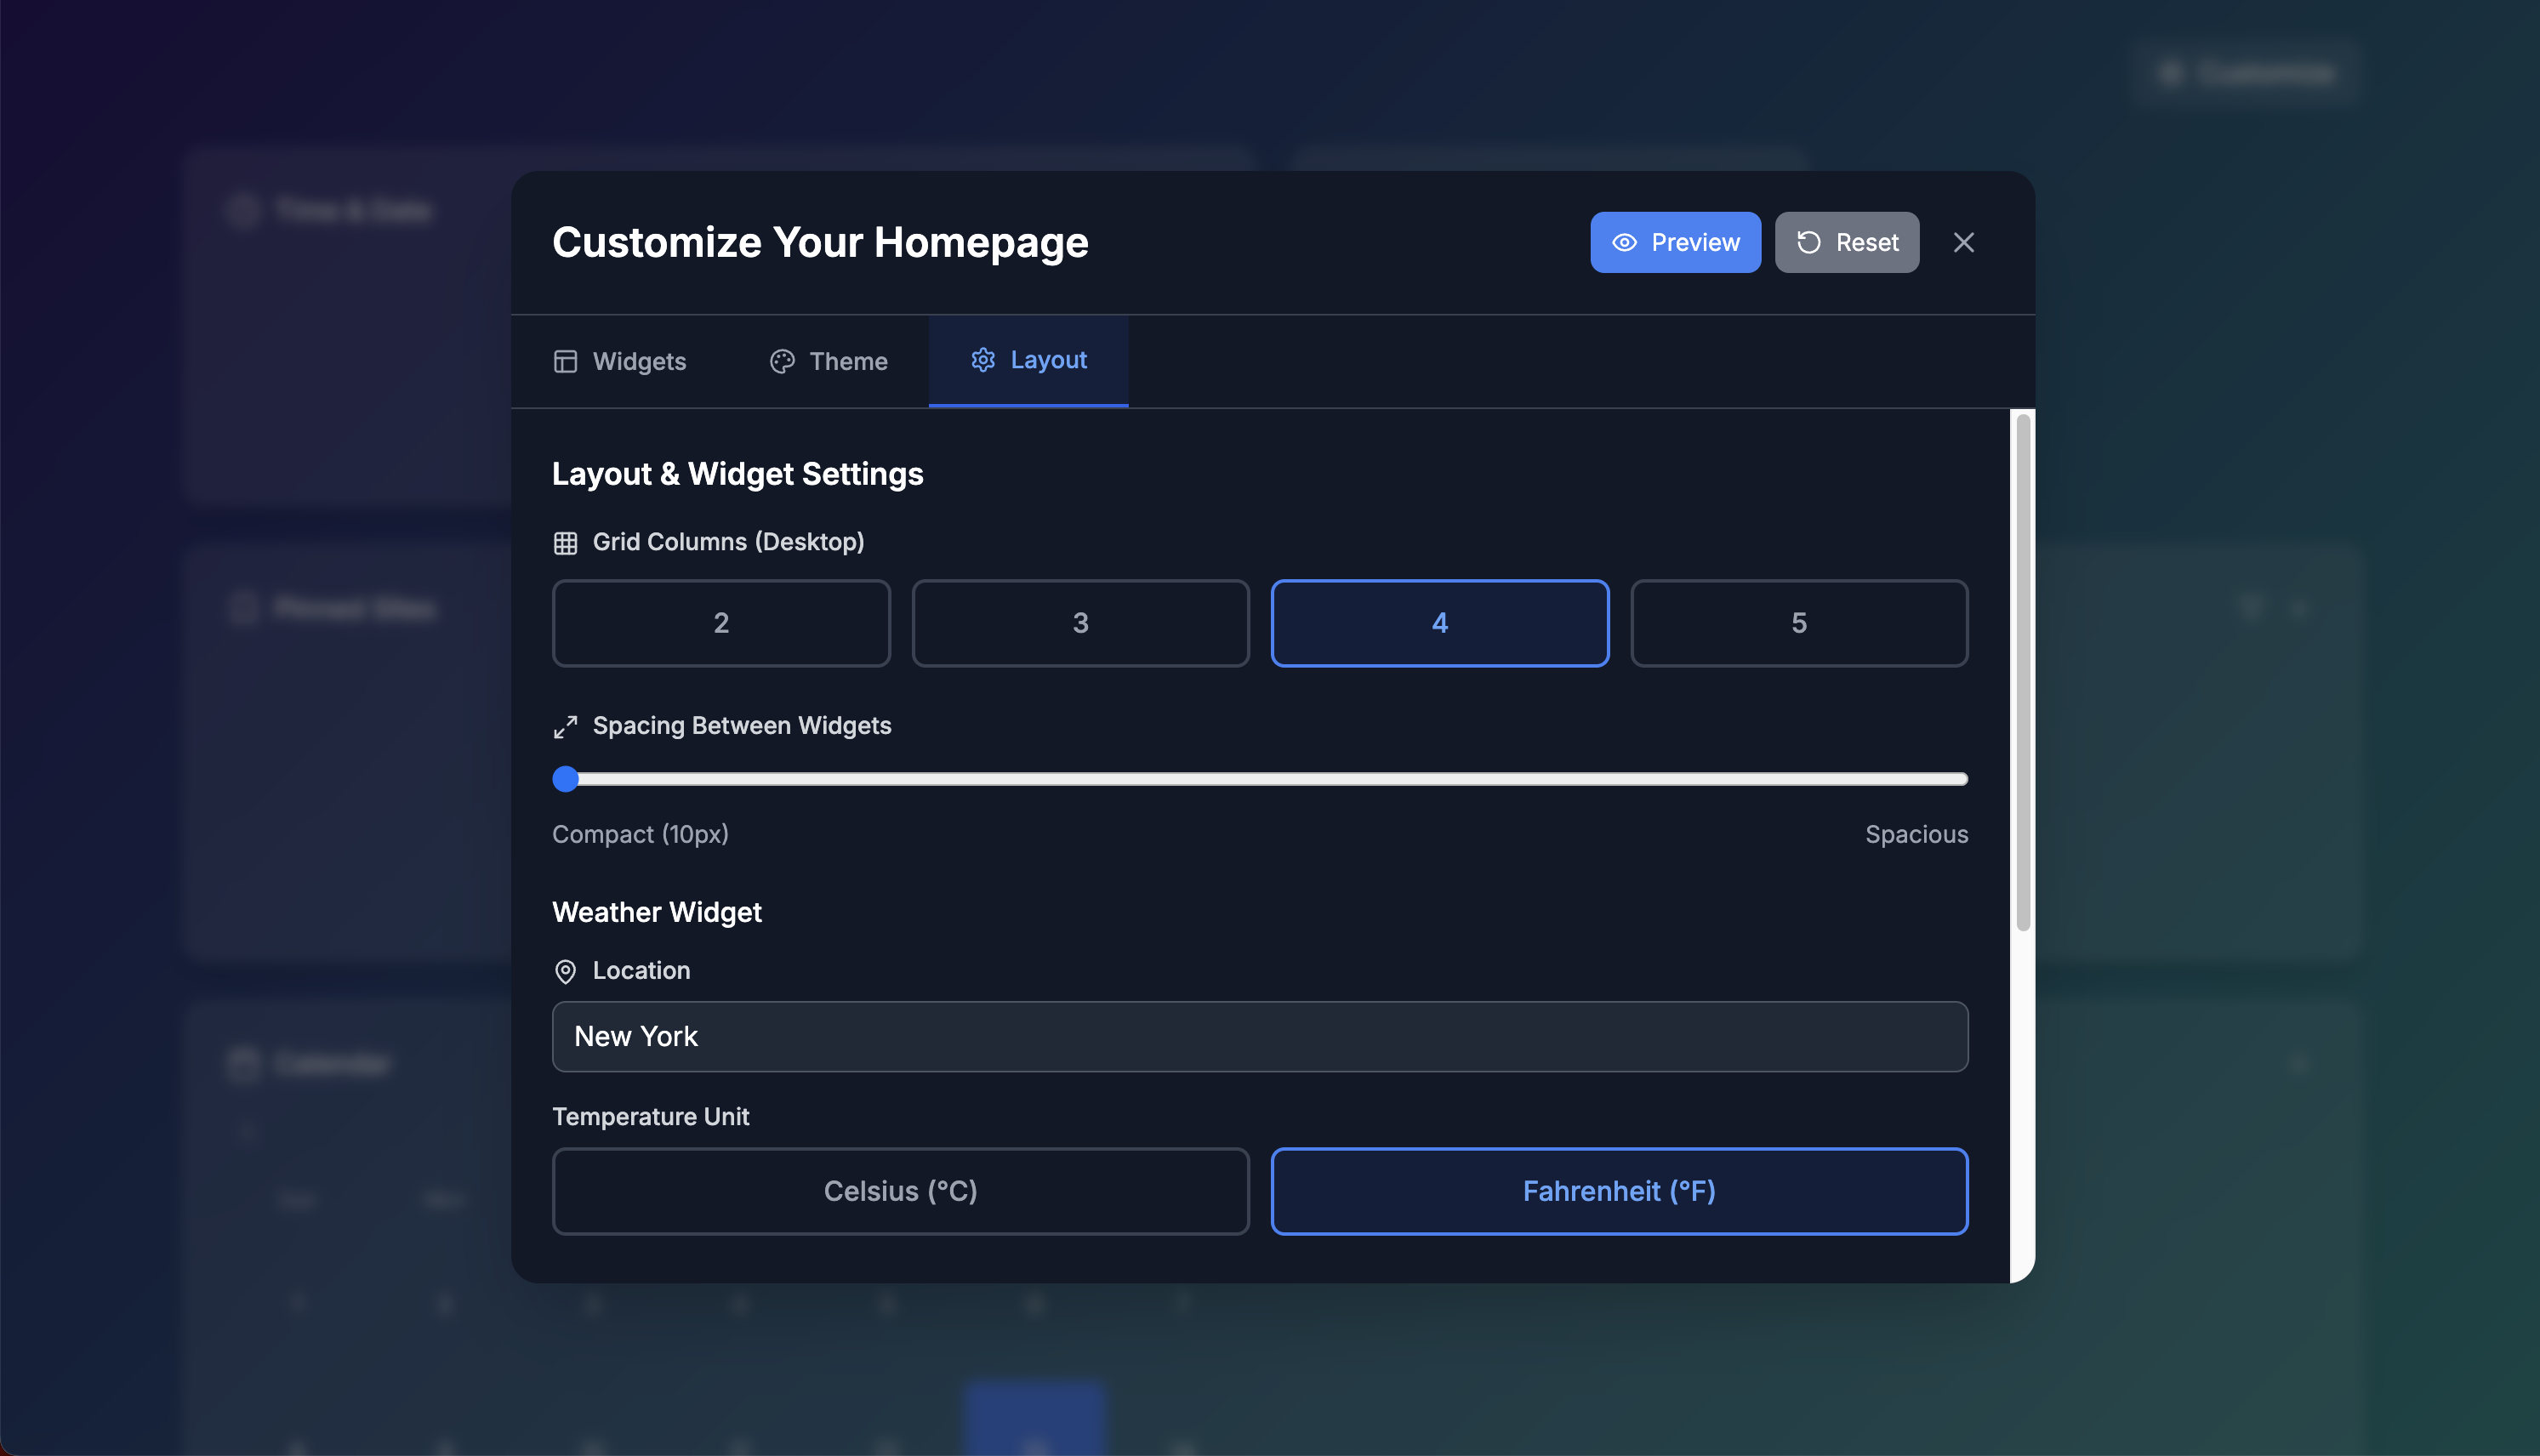Click the eye icon on Preview button

click(1624, 243)
